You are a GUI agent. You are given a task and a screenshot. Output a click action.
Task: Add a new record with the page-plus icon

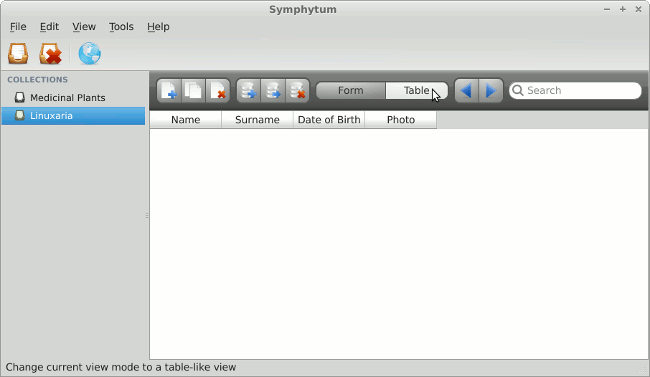point(169,90)
